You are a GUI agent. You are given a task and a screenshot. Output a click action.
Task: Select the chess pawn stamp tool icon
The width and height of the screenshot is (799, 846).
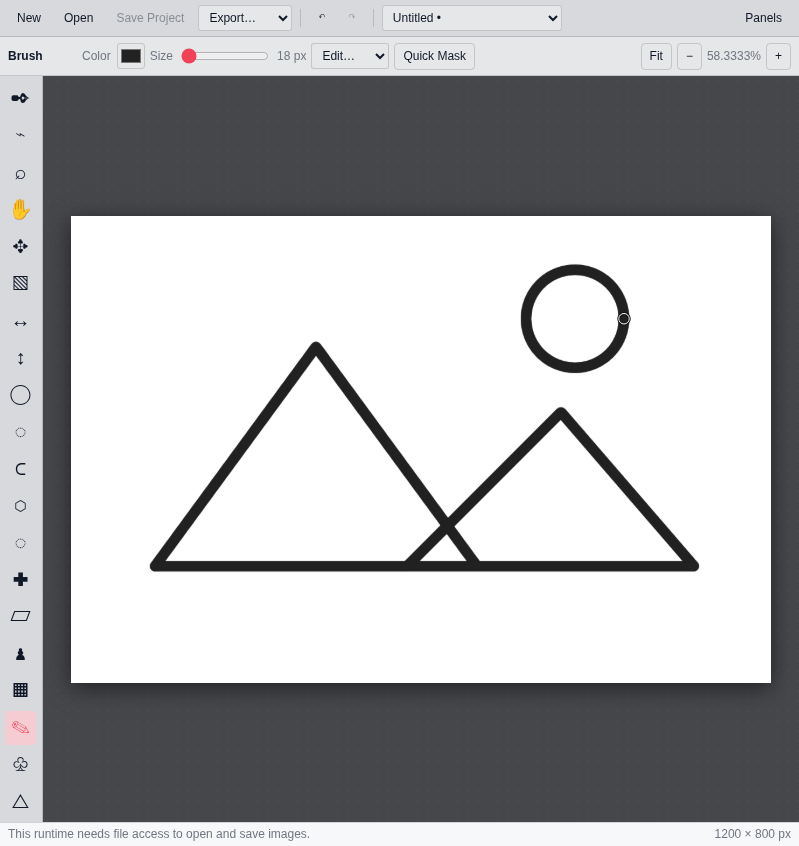coord(20,654)
